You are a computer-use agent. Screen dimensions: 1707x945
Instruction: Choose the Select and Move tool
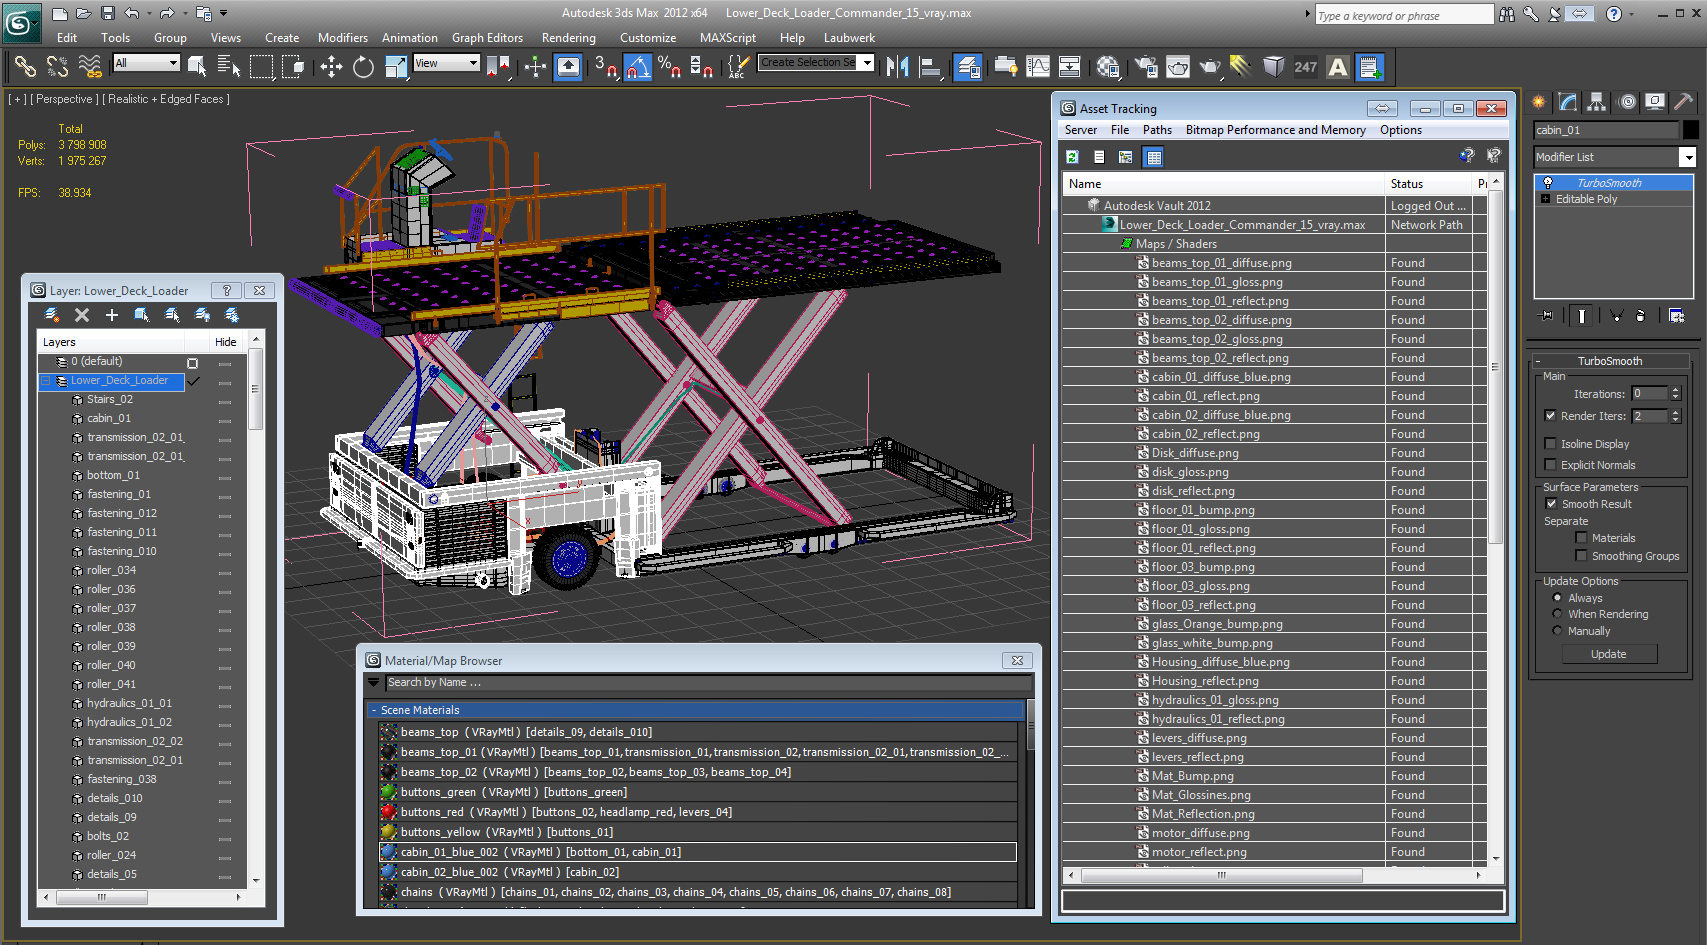(331, 67)
